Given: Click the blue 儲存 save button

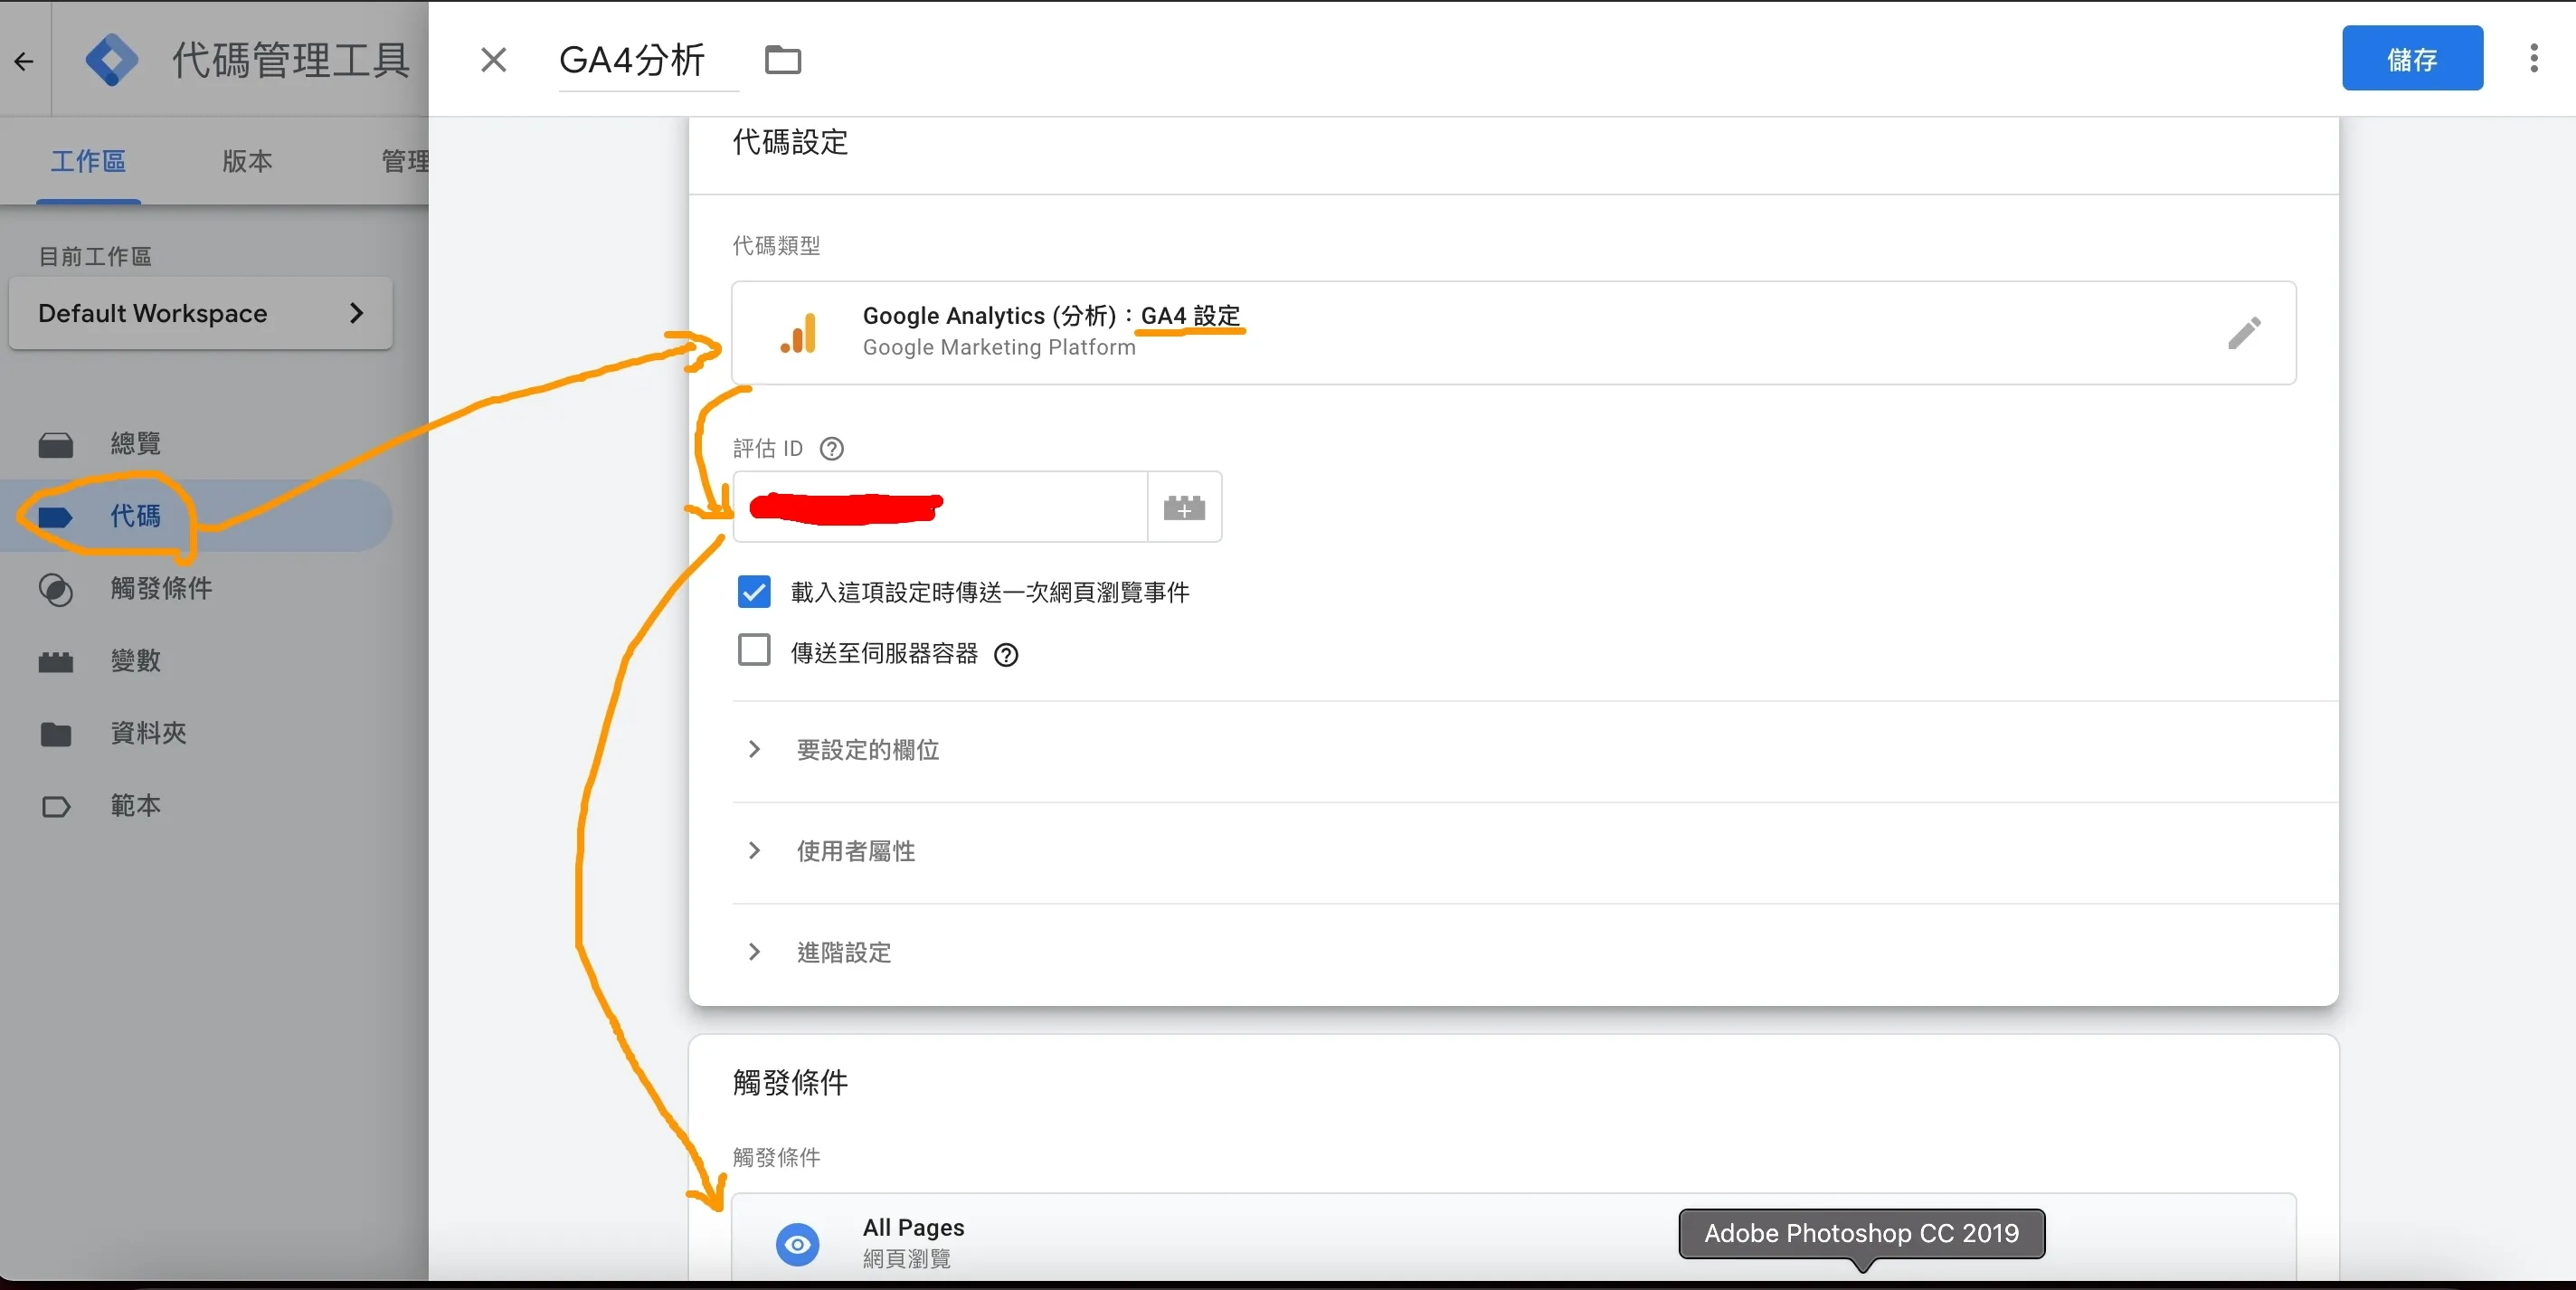Looking at the screenshot, I should tap(2412, 59).
